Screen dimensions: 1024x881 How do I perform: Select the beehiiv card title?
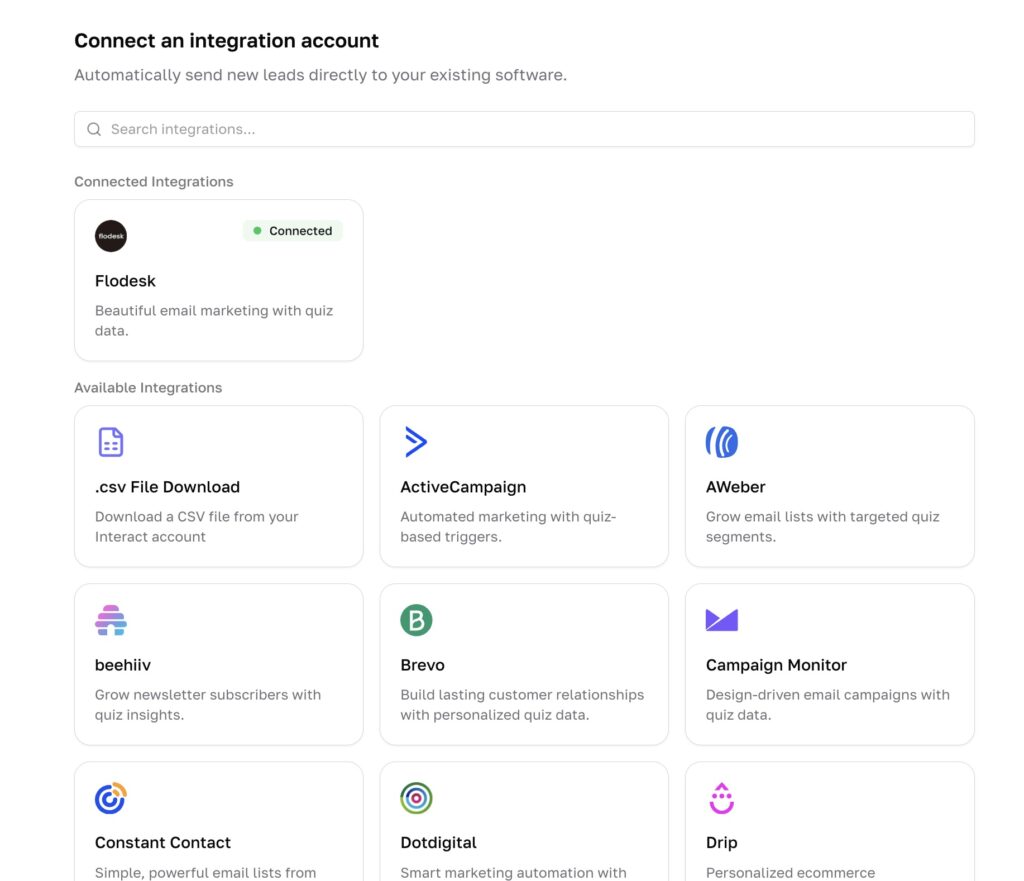[x=123, y=665]
